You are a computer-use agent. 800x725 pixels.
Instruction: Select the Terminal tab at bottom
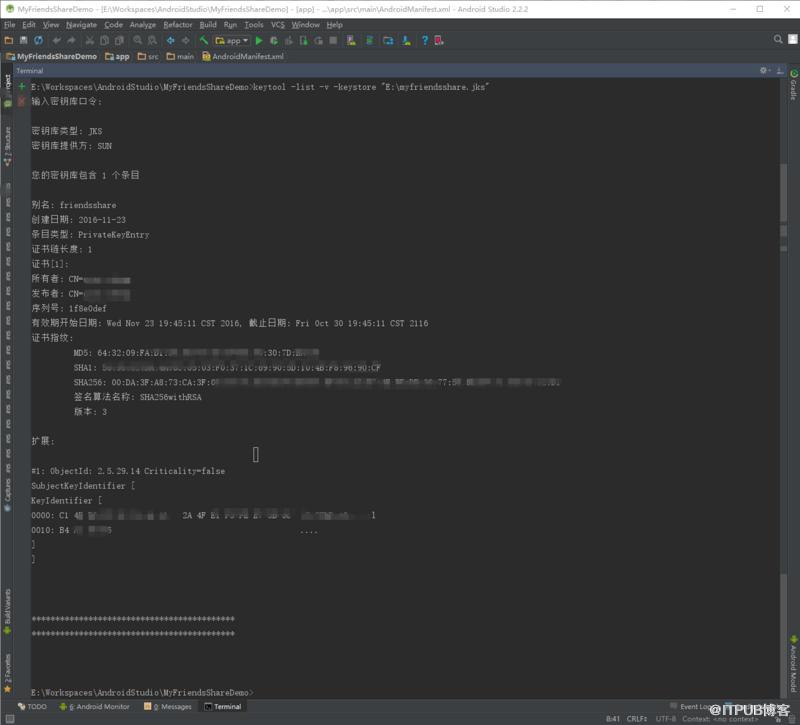pyautogui.click(x=223, y=707)
